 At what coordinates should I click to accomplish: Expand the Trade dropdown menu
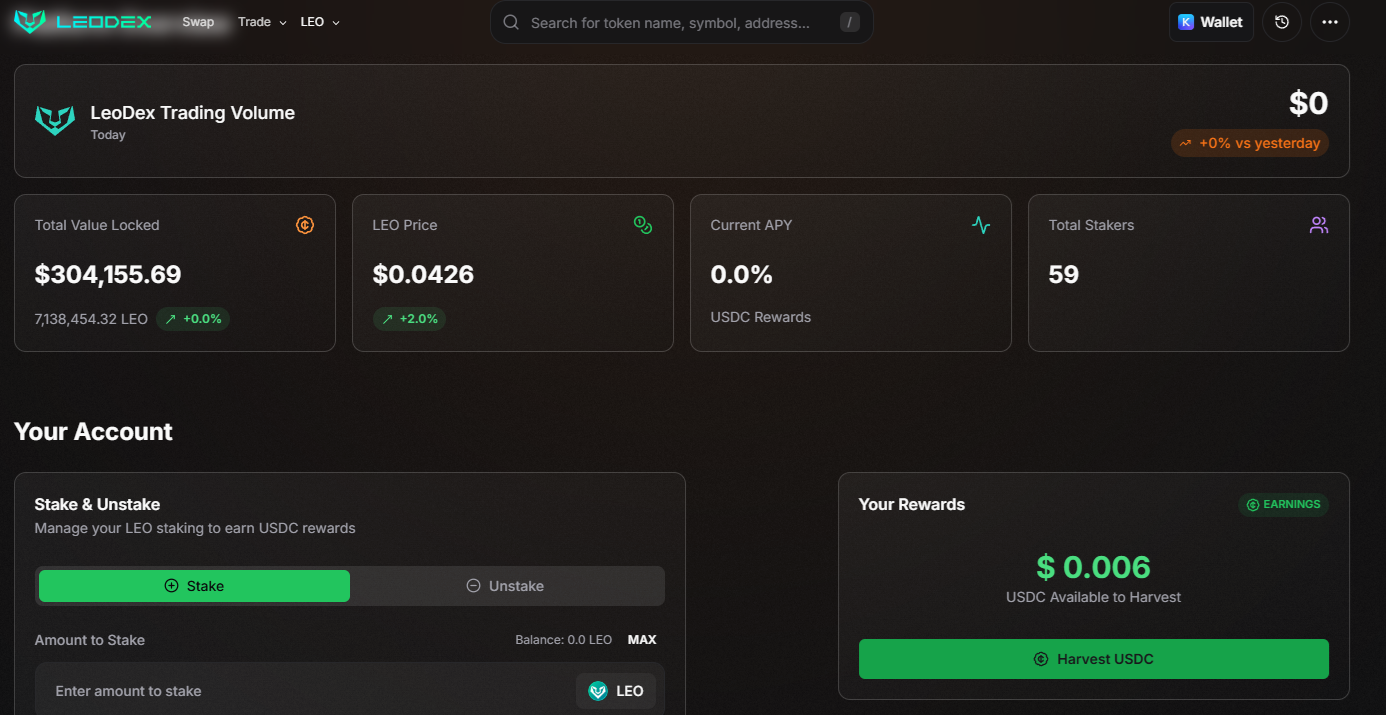click(262, 22)
